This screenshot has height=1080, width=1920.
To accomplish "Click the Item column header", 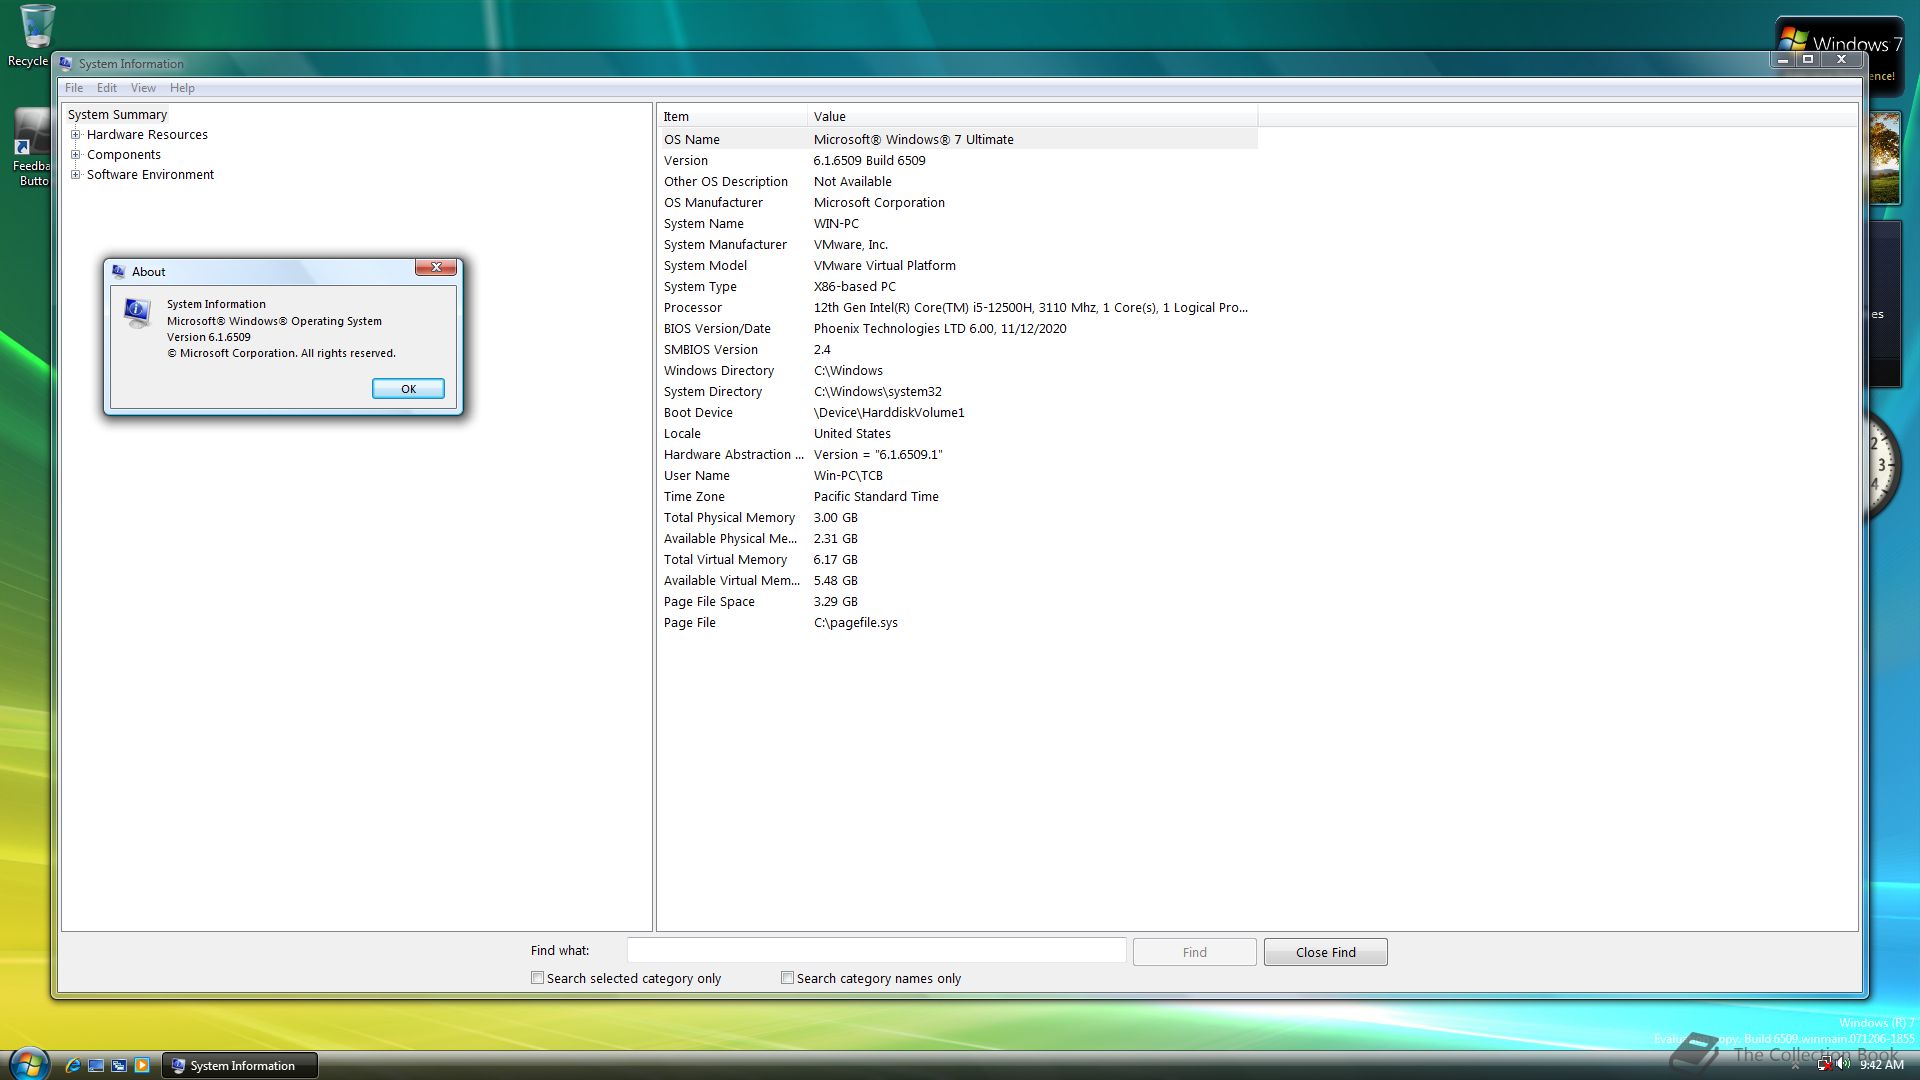I will point(732,117).
